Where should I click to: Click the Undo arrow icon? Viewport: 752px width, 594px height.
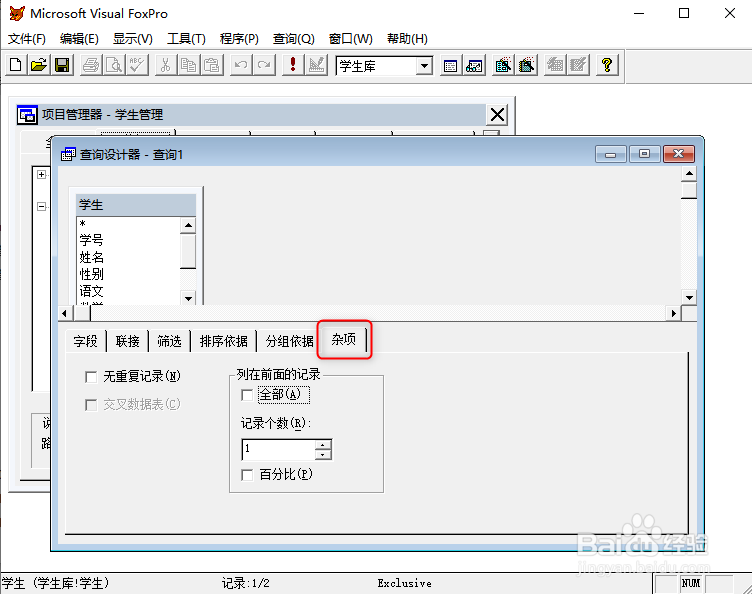[241, 65]
